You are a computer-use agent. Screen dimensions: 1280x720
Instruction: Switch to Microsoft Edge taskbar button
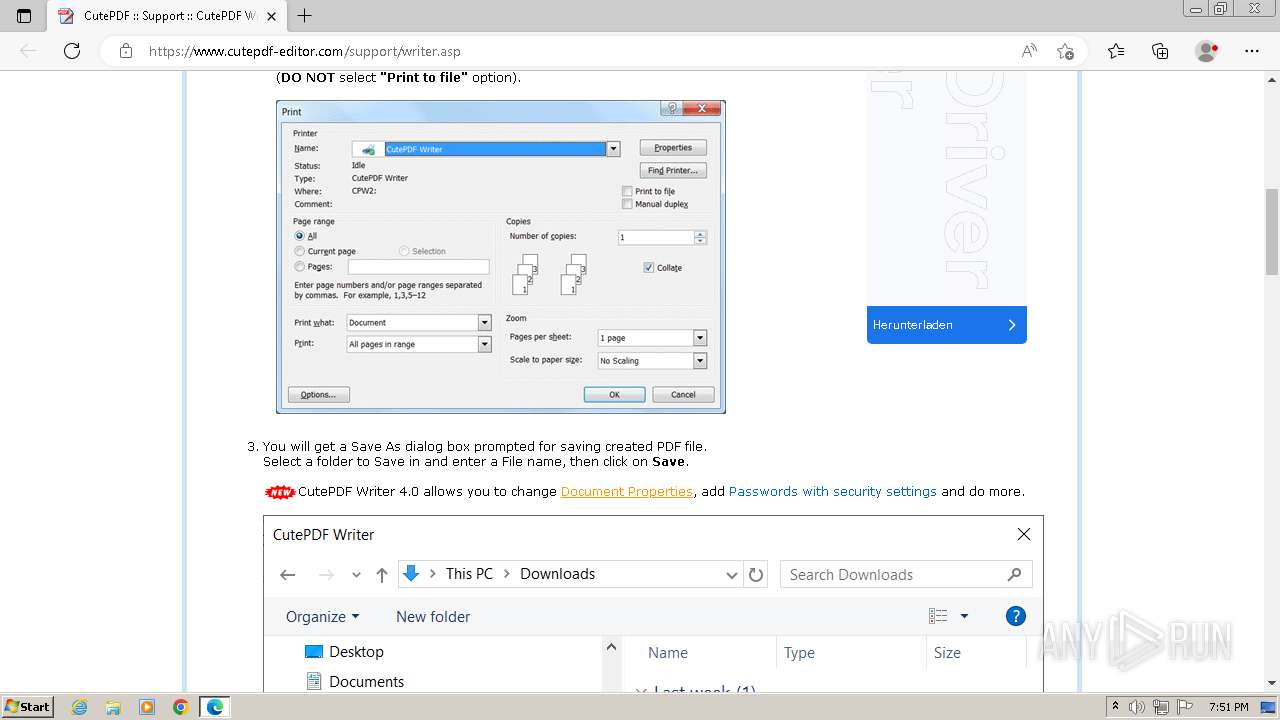tap(215, 707)
